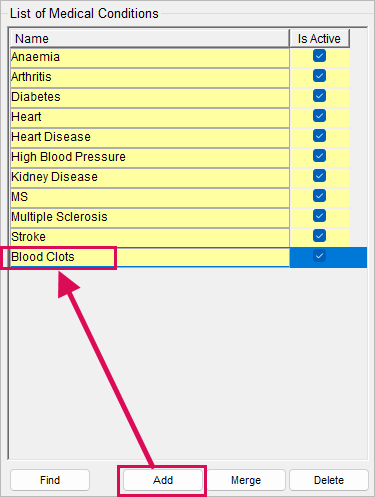Toggle the Arthritis active checkbox

(319, 76)
